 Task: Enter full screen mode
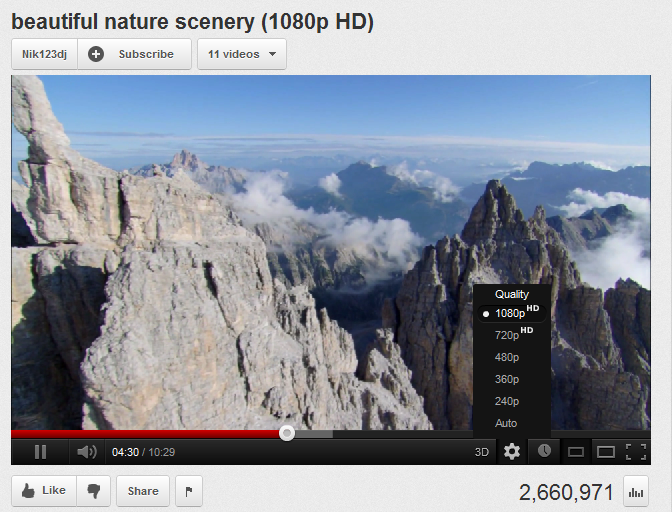pos(635,452)
